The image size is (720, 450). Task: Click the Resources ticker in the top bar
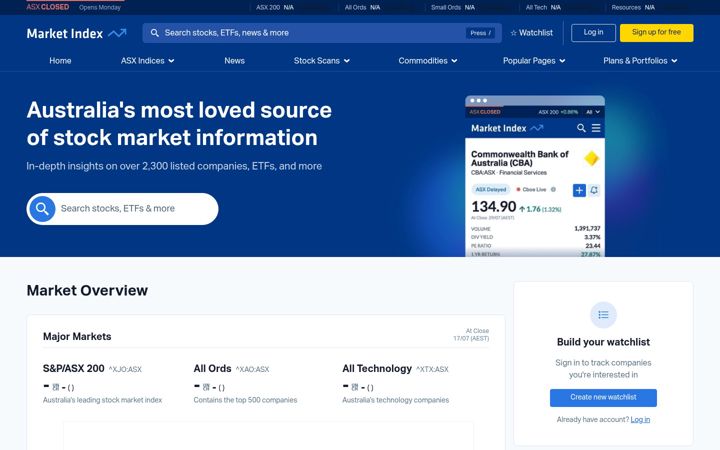point(633,7)
